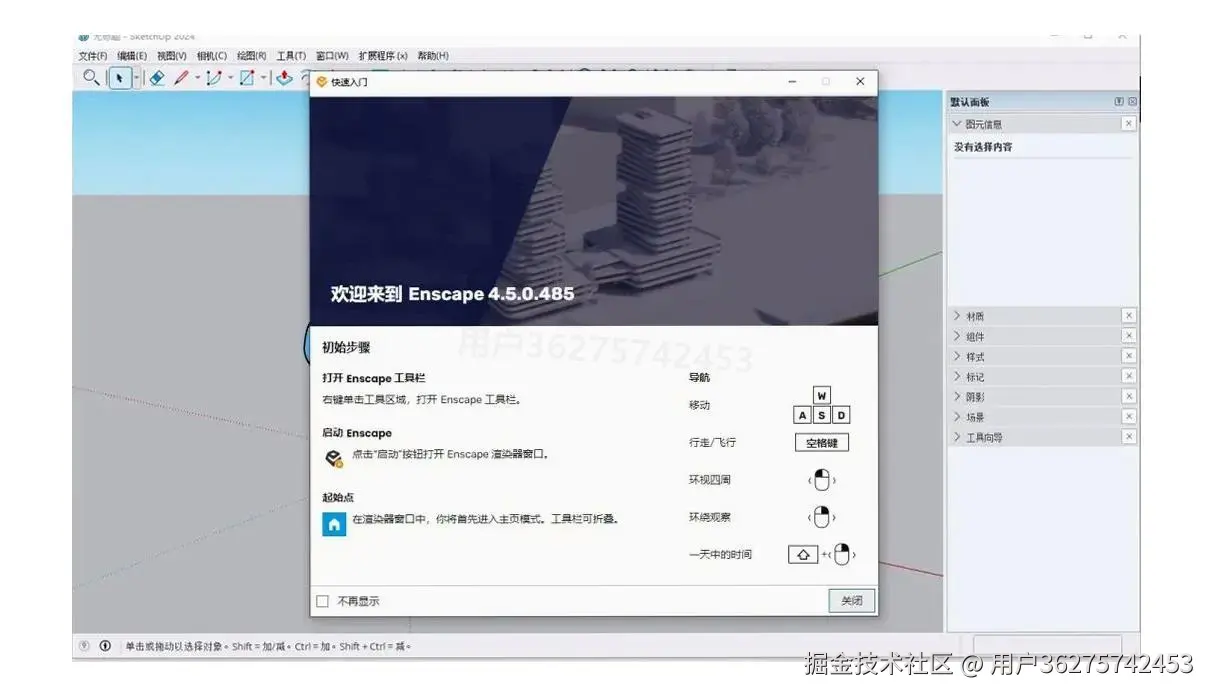
Task: Select the Eraser tool in the toolbar
Action: (157, 78)
